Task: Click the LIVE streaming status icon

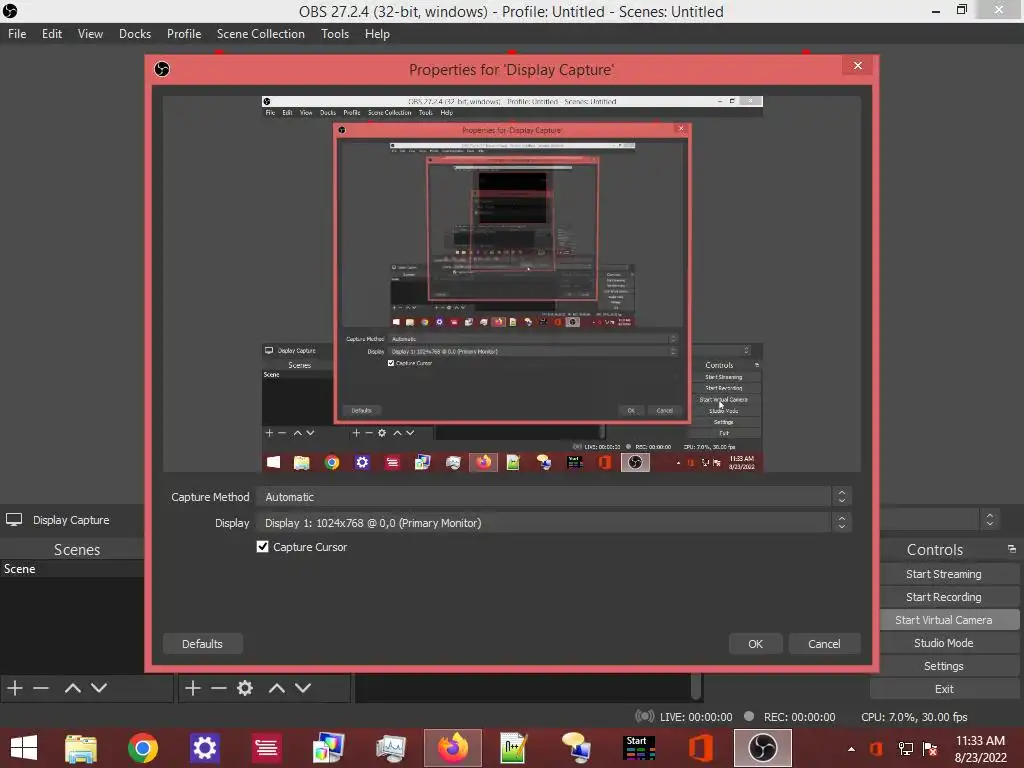Action: pyautogui.click(x=645, y=716)
